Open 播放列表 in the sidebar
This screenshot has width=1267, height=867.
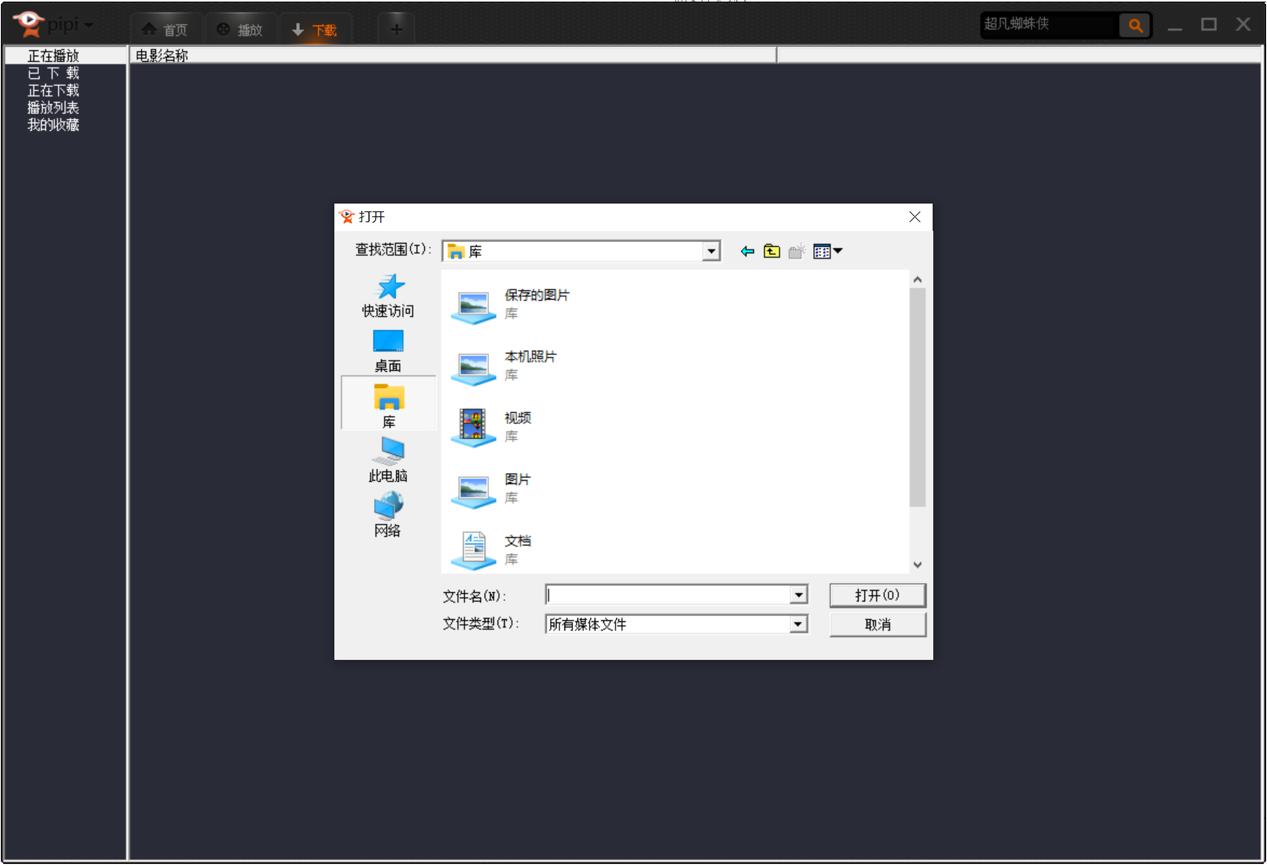[x=53, y=108]
